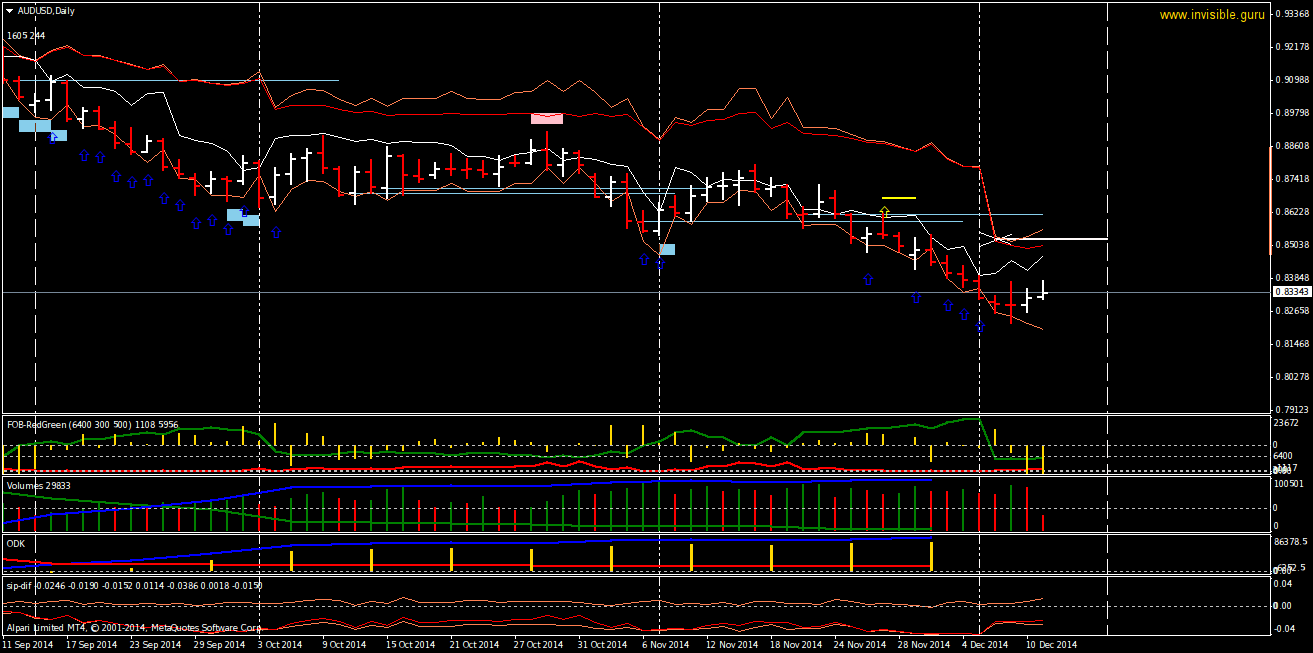Select the short yellow horizontal line
The width and height of the screenshot is (1313, 653).
899,198
